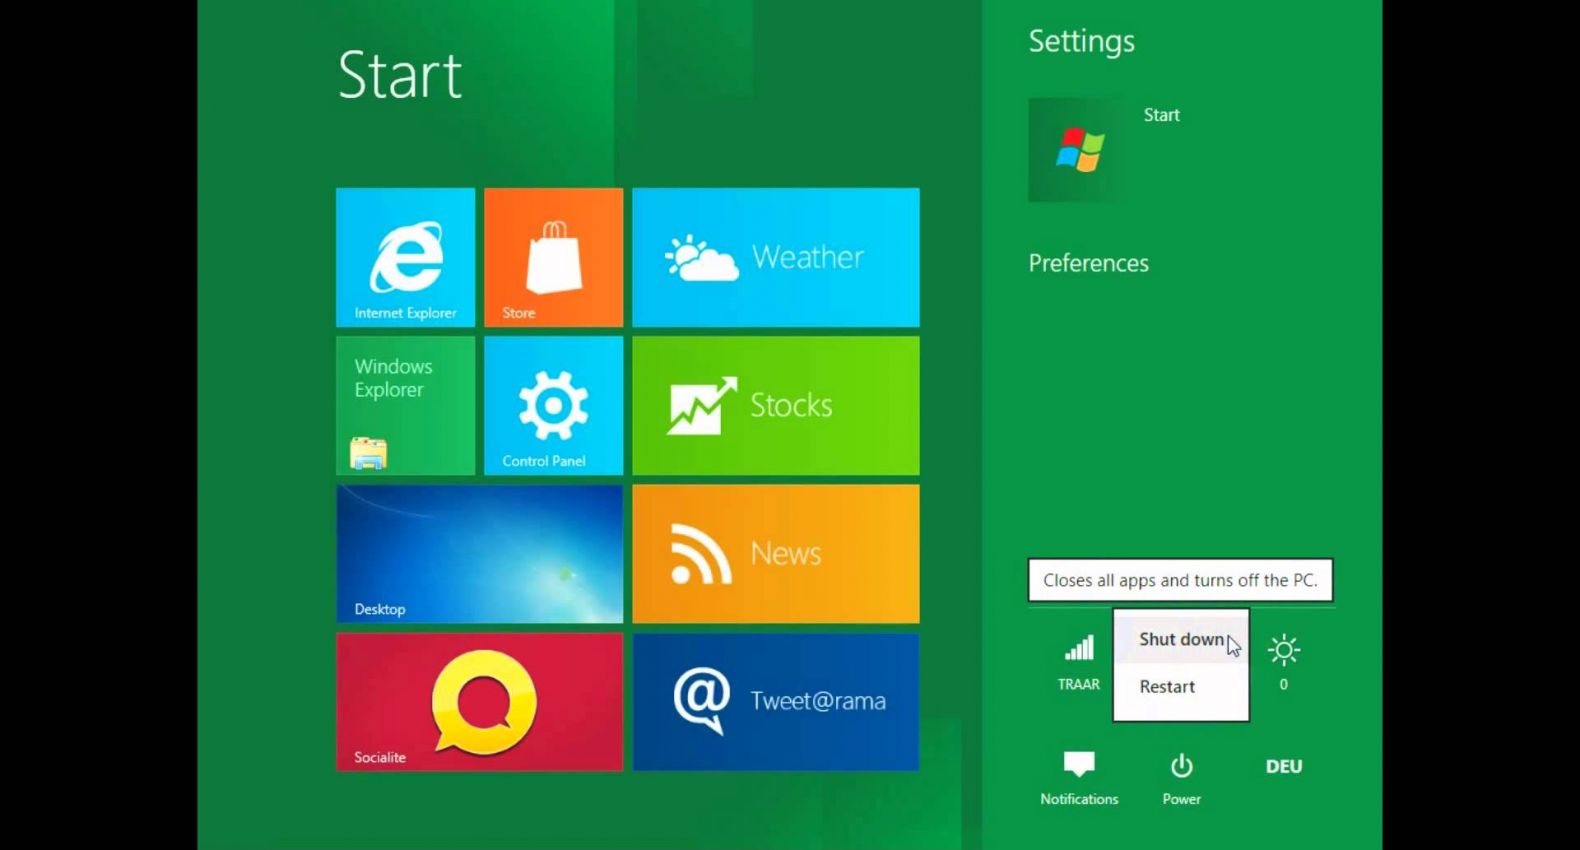
Task: Open the News feed tile
Action: point(775,553)
